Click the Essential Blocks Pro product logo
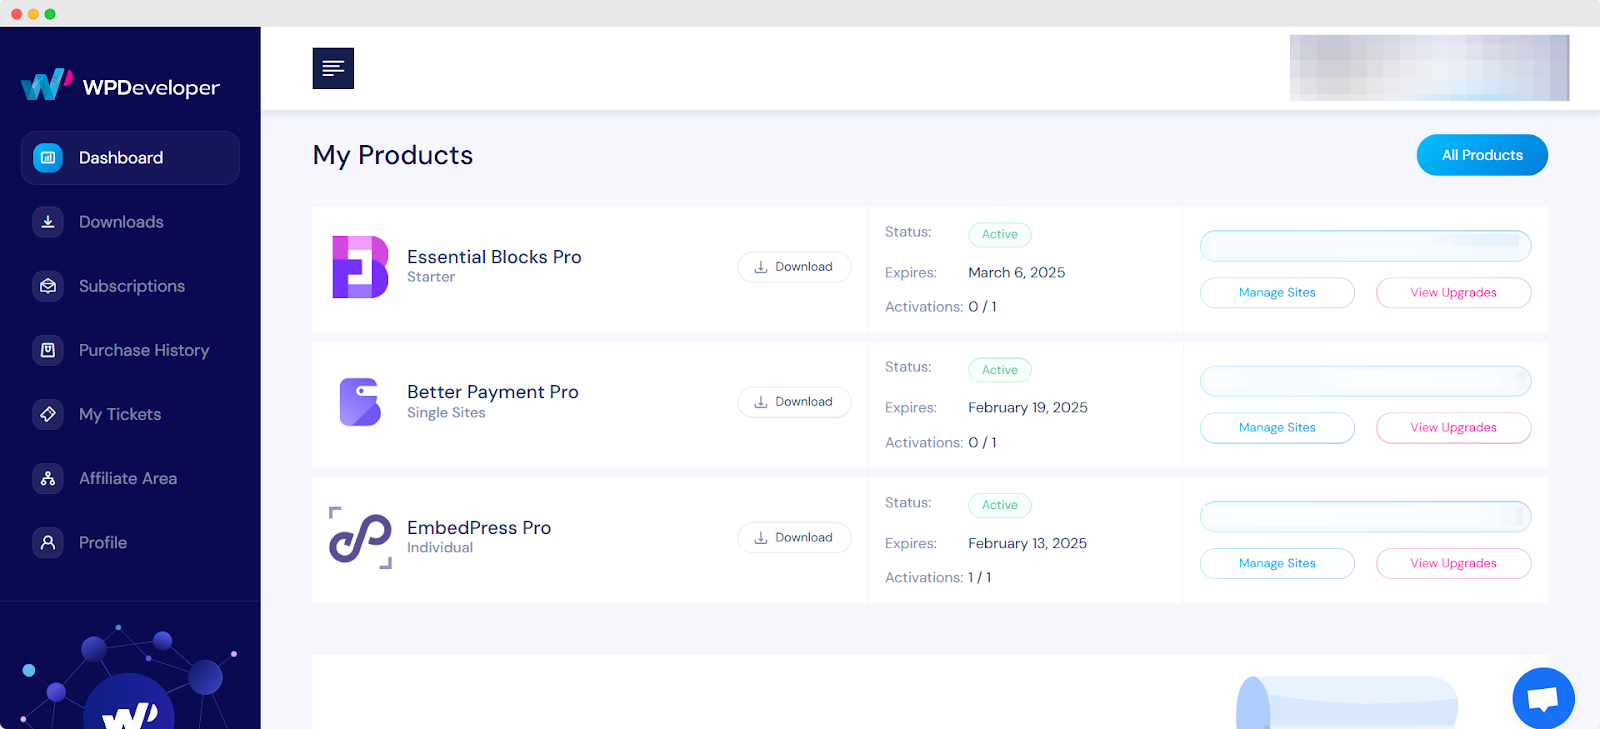The image size is (1600, 729). tap(360, 267)
